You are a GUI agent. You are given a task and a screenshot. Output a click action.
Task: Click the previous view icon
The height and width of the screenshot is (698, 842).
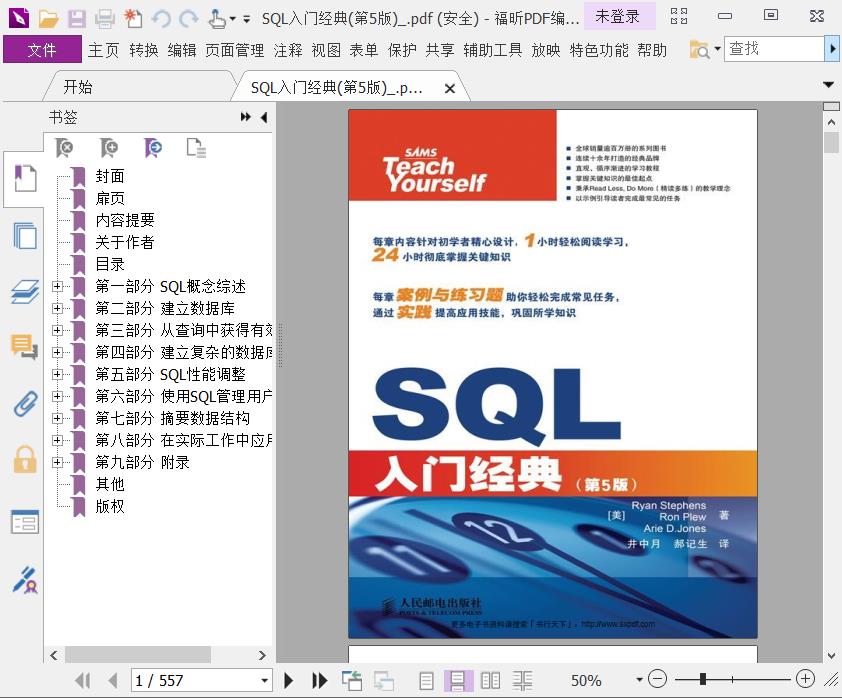tap(352, 681)
